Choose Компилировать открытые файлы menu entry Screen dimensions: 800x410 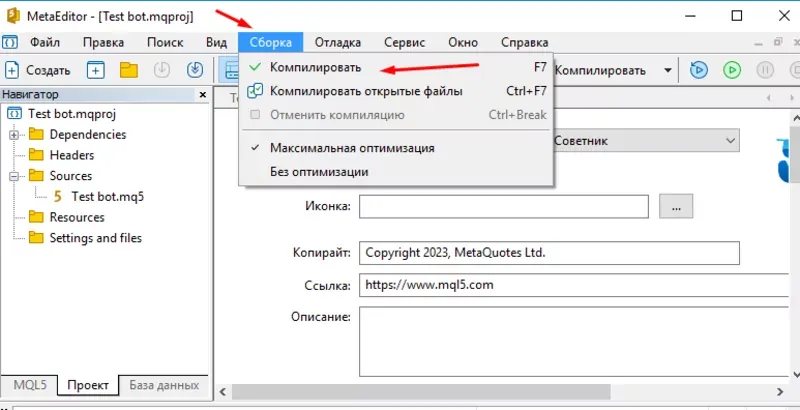tap(396, 91)
